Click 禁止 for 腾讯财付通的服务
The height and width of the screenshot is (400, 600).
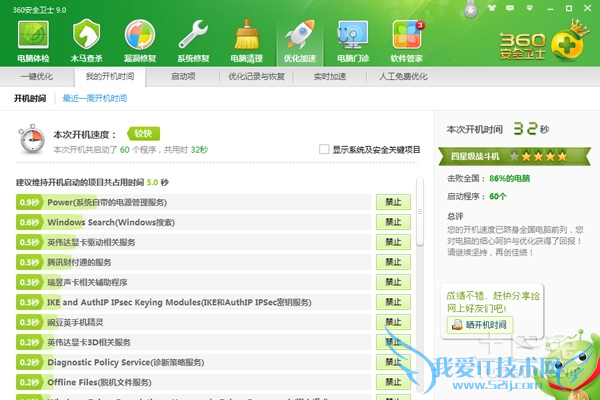click(393, 262)
